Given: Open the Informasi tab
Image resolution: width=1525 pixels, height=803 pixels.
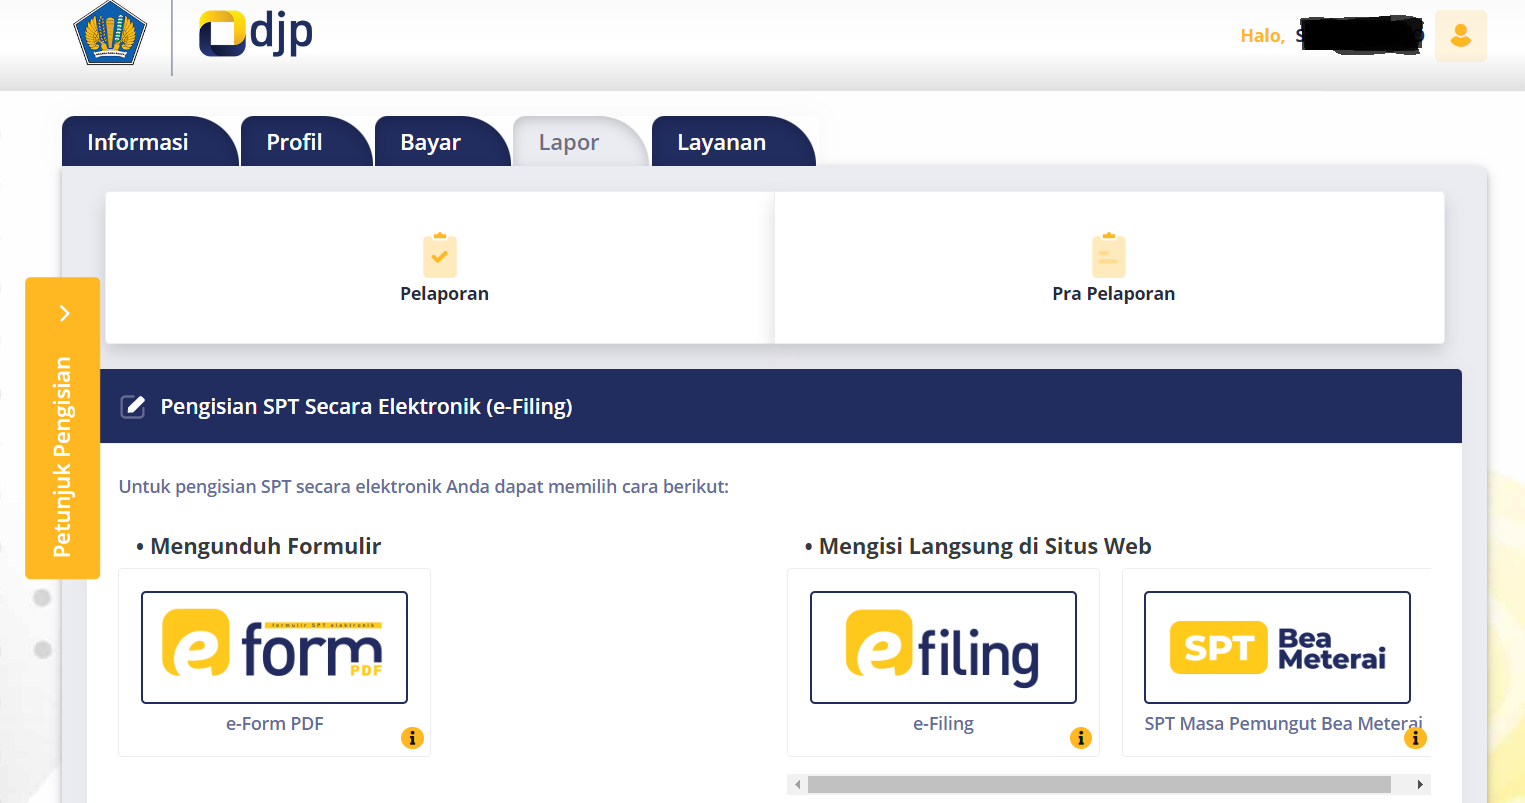Looking at the screenshot, I should tap(150, 141).
